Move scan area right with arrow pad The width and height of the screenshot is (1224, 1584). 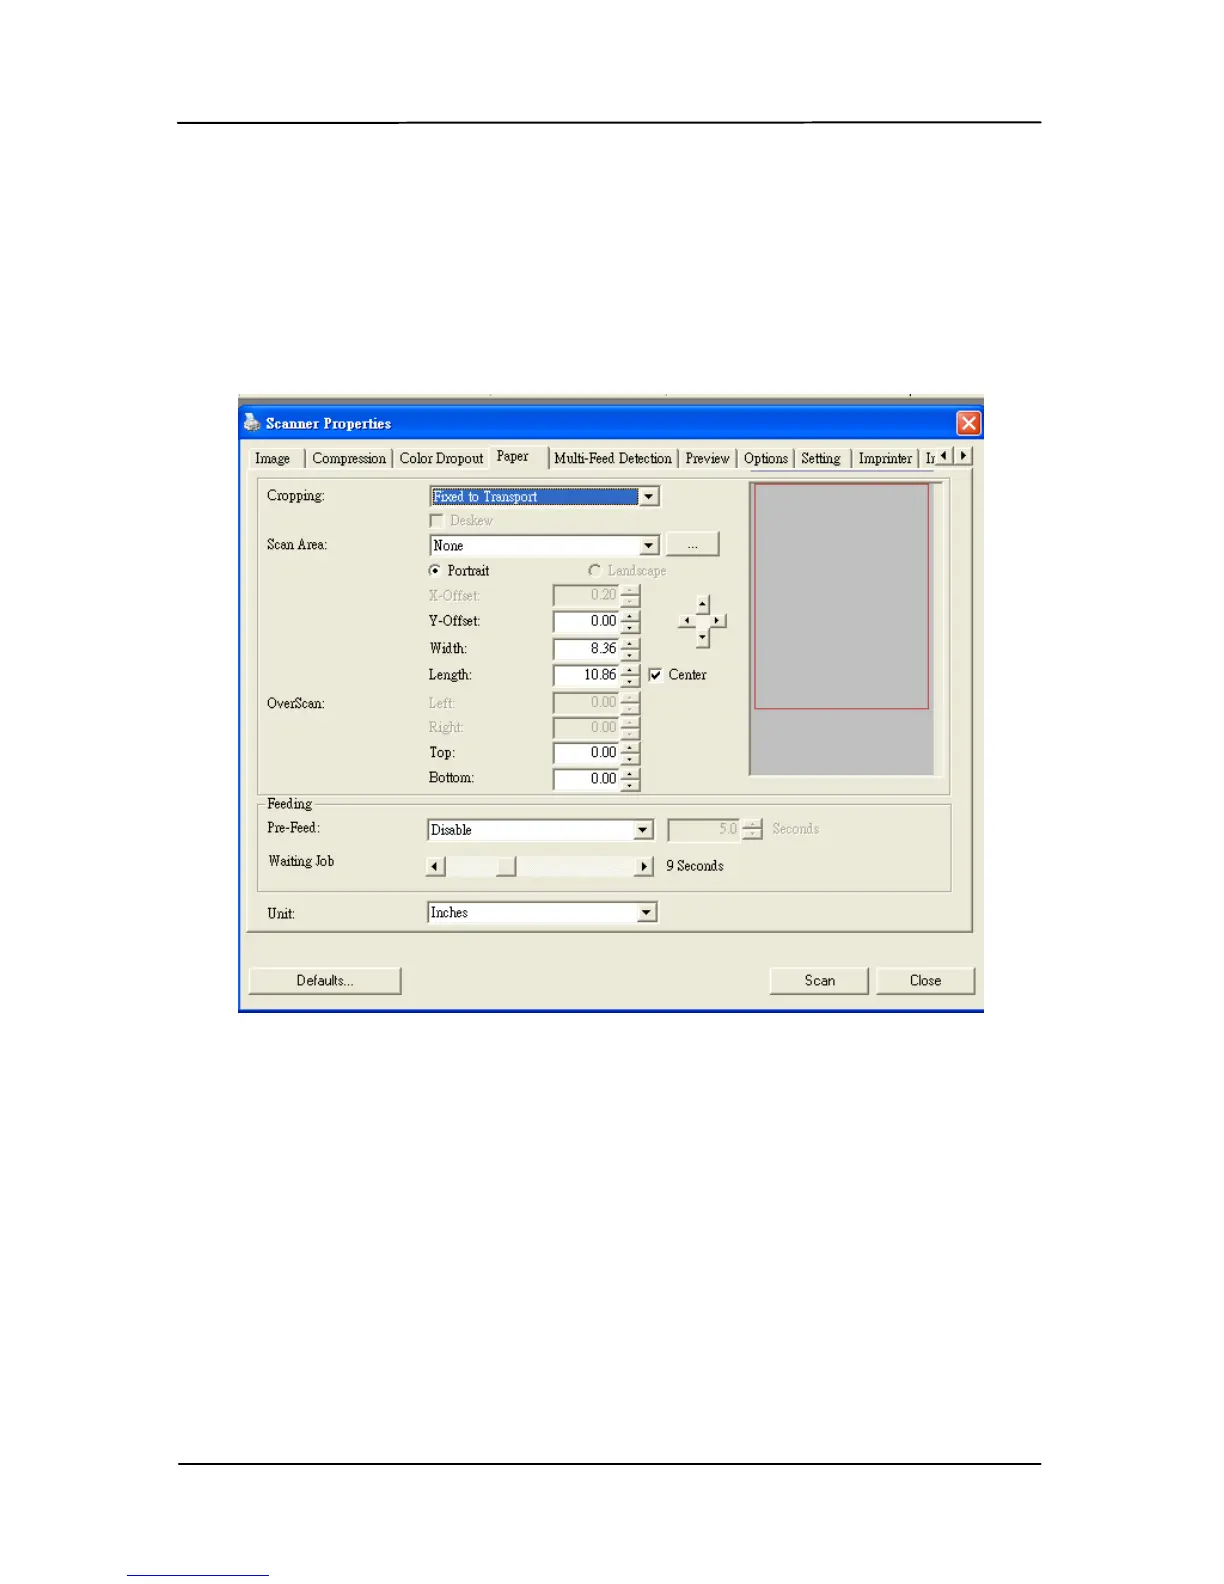click(718, 621)
